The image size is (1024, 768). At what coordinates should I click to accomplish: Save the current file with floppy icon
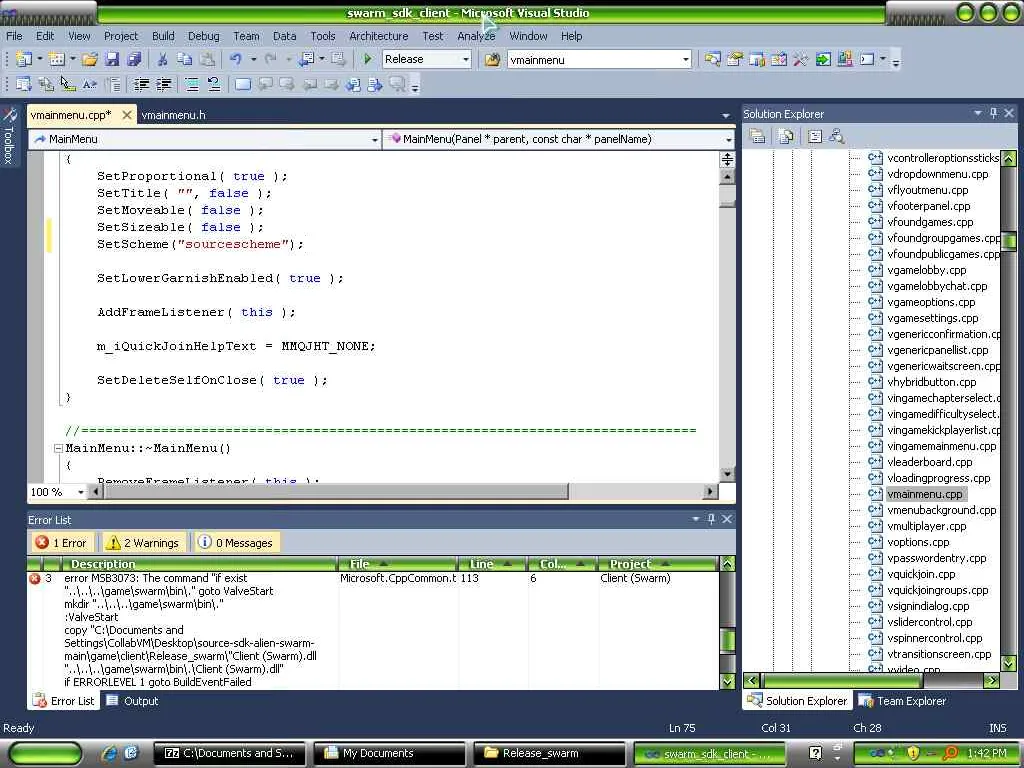(x=112, y=59)
